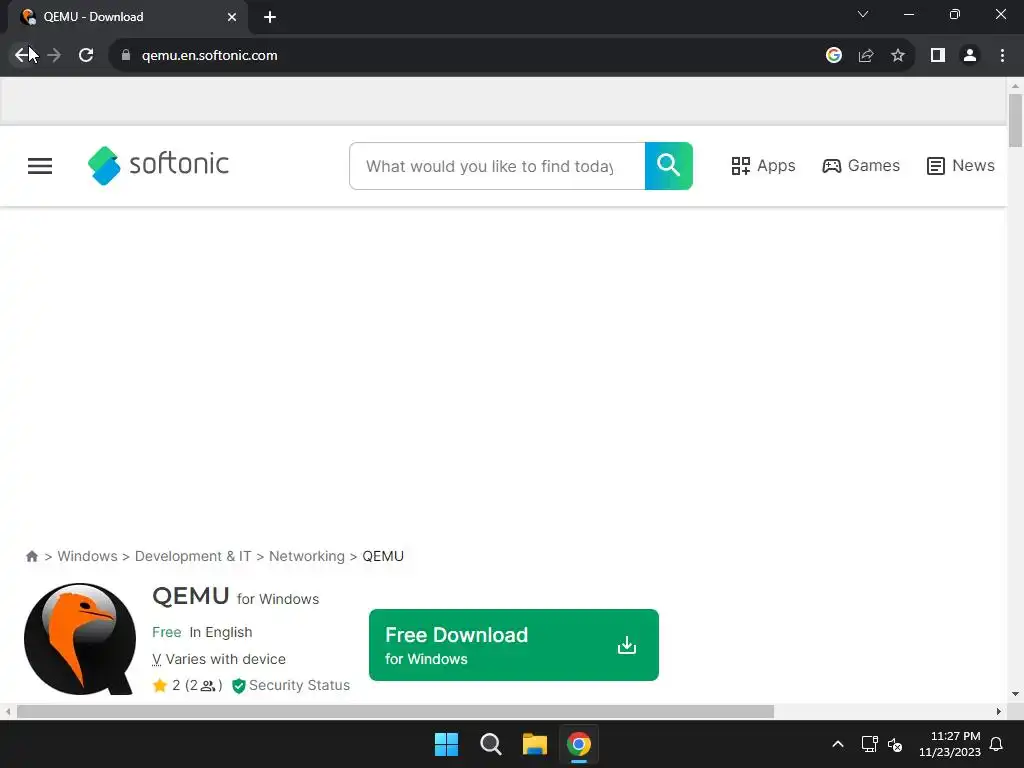Open a new browser tab
This screenshot has width=1024, height=768.
coord(270,17)
